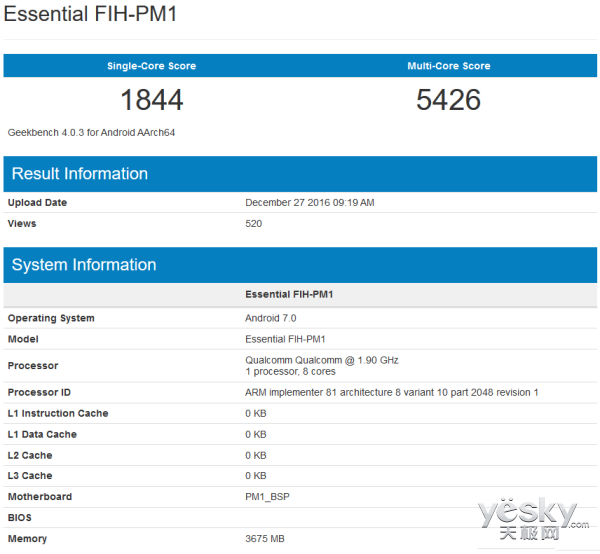Screen dimensions: 600x554
Task: Click the L1 Instruction Cache '0 KB' value
Action: pos(256,413)
